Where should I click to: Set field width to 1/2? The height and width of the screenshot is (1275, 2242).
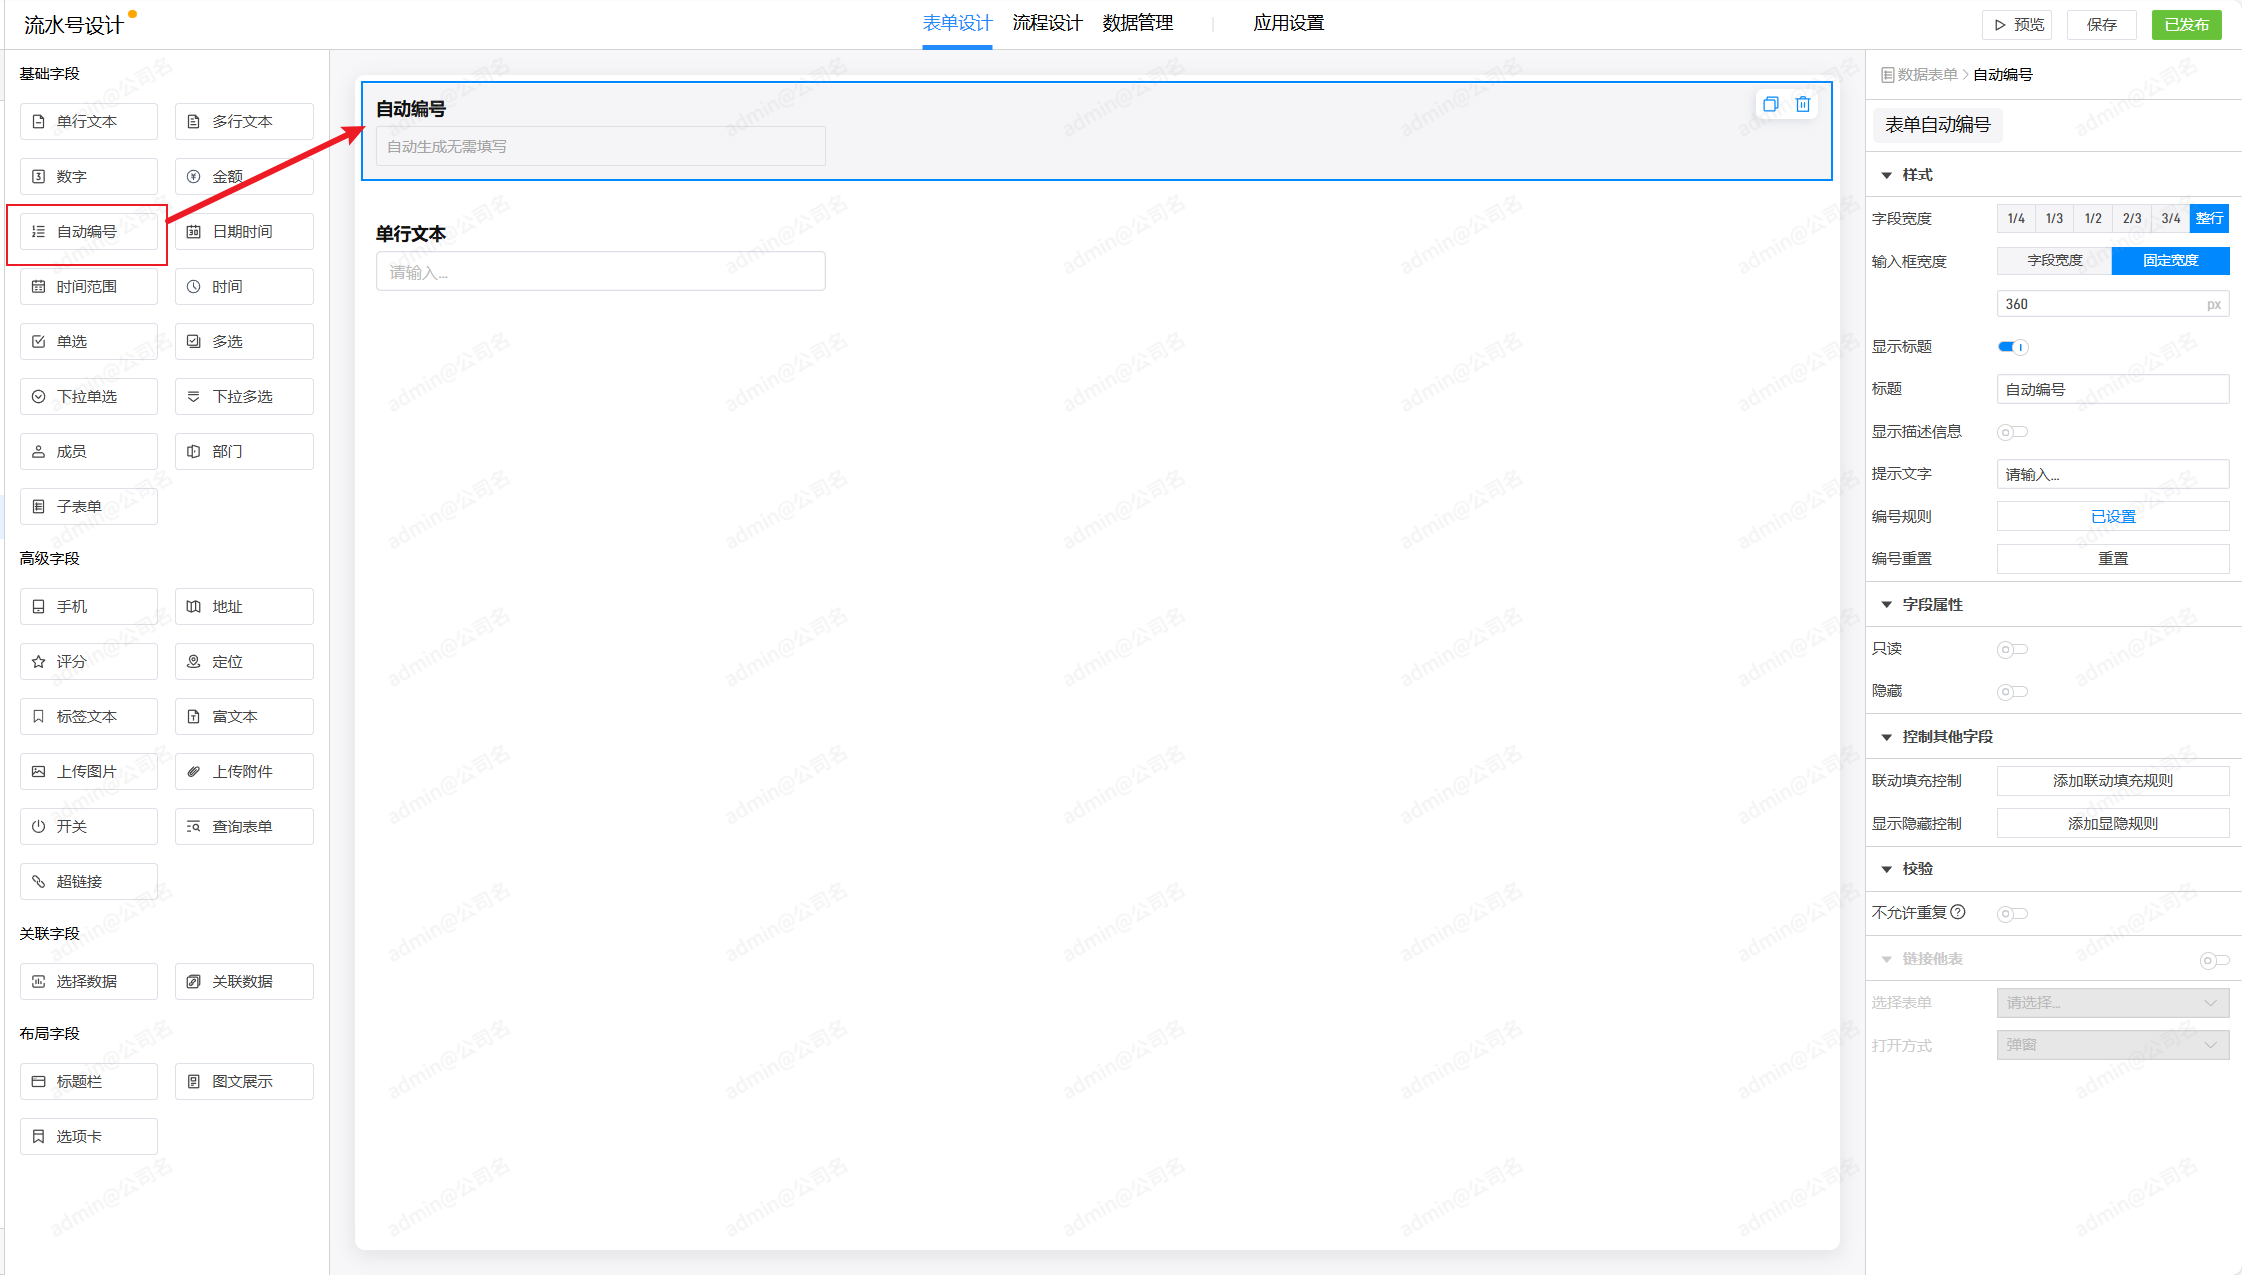[2092, 218]
